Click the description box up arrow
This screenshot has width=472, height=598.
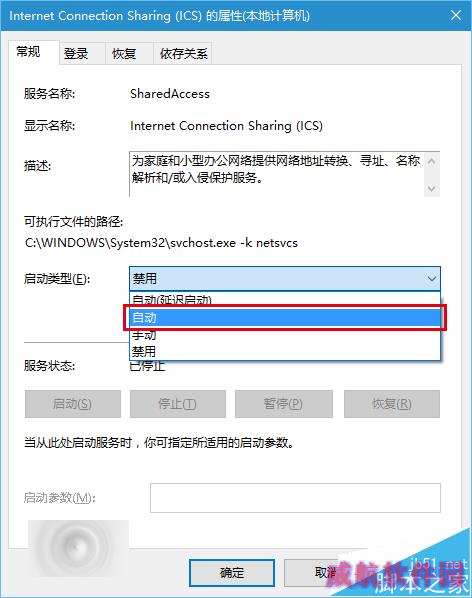point(432,162)
